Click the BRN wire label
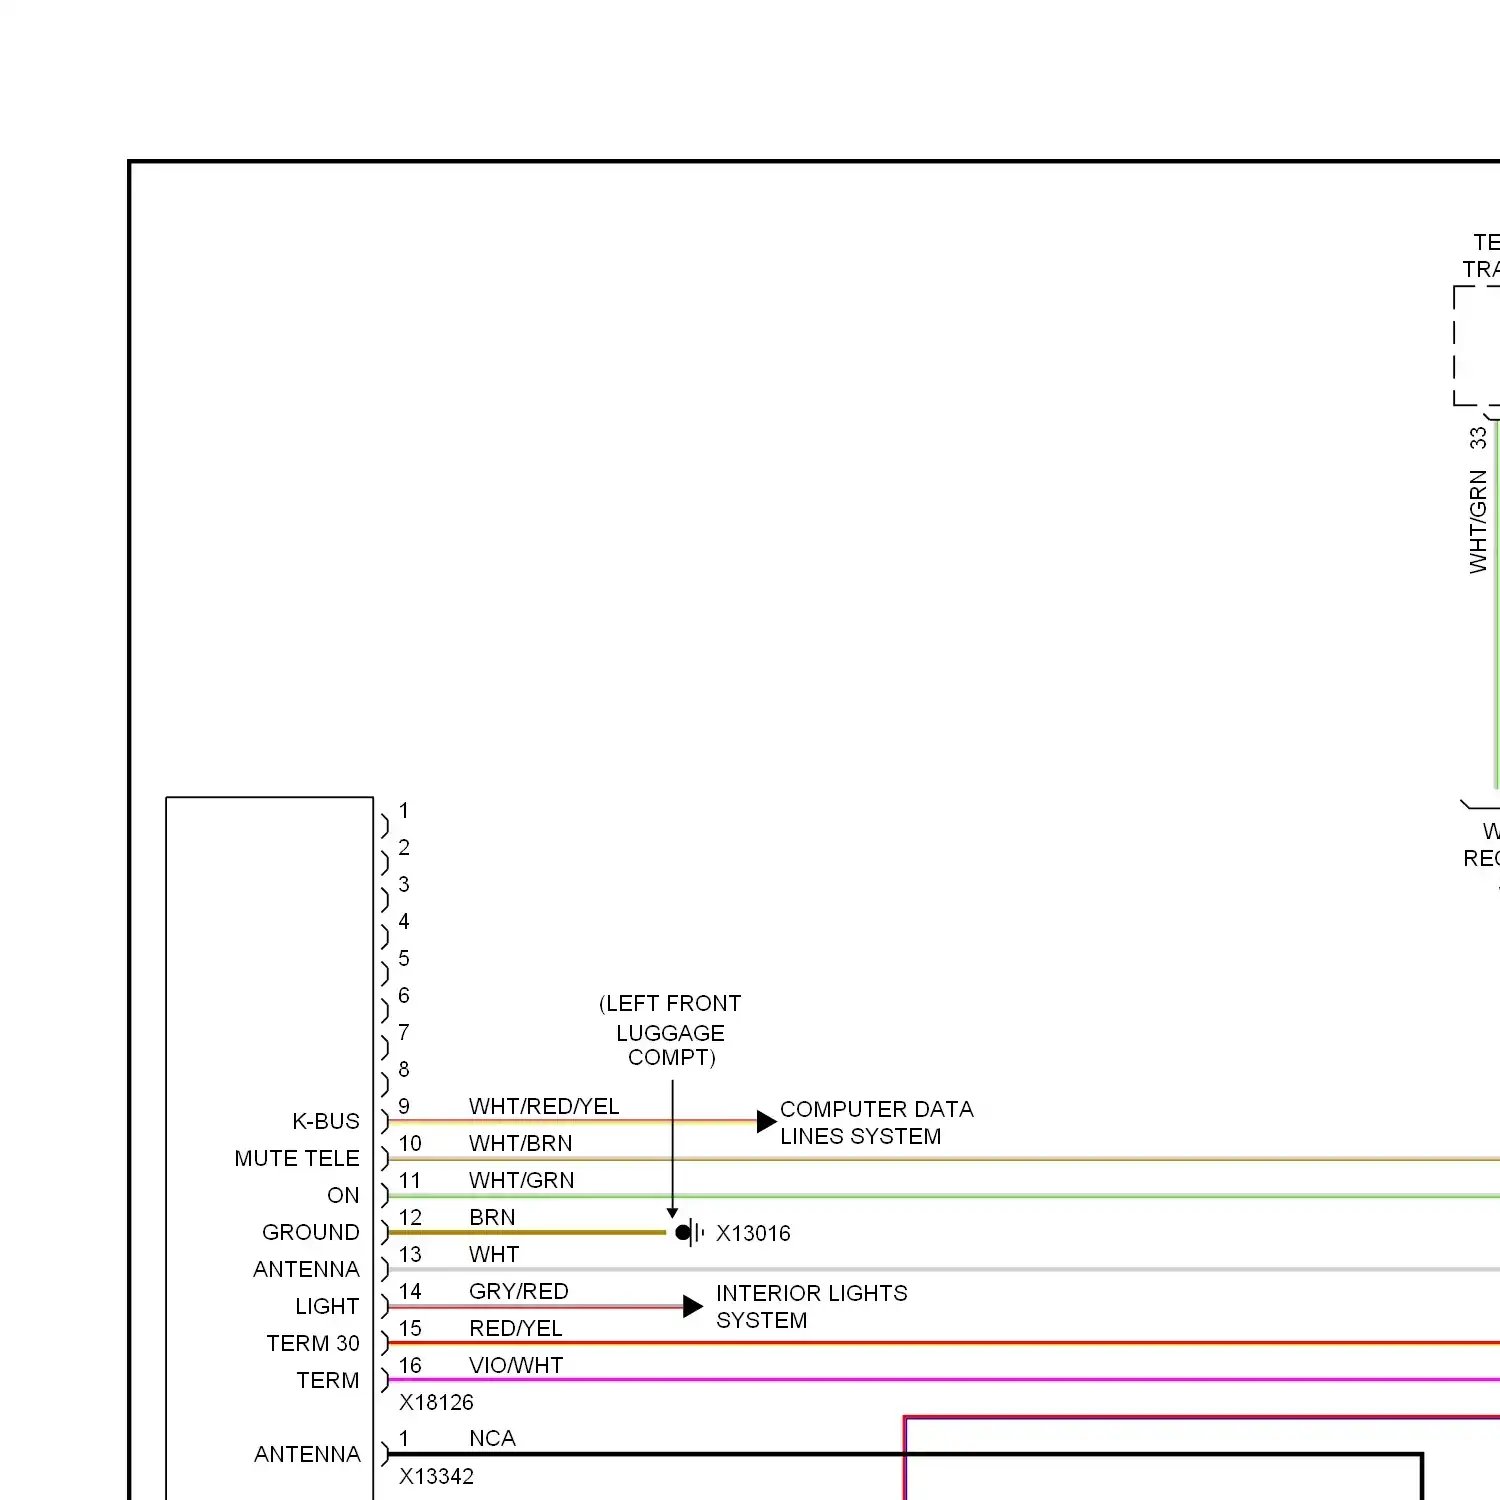Image resolution: width=1500 pixels, height=1500 pixels. click(x=492, y=1217)
